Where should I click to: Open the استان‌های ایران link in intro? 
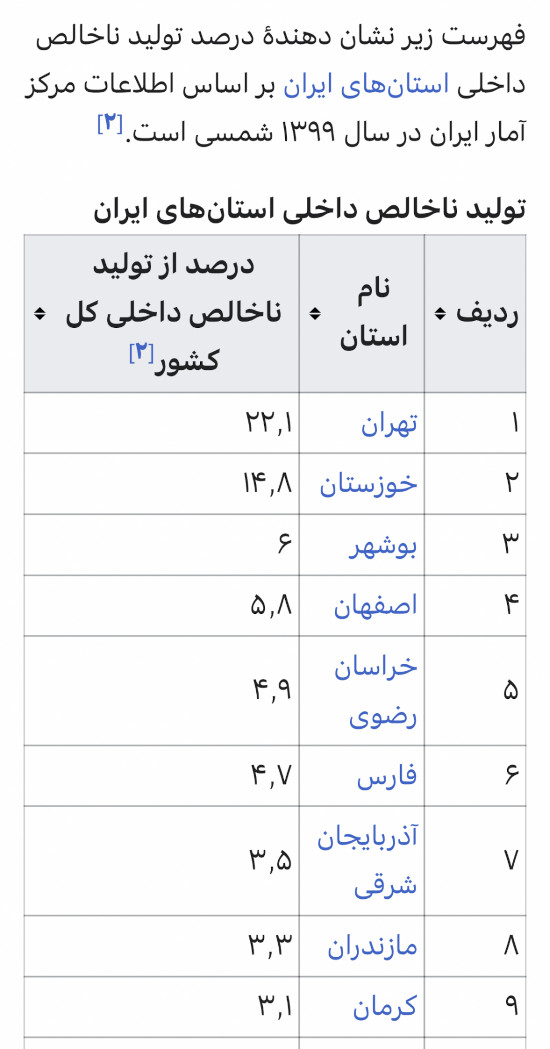(366, 86)
